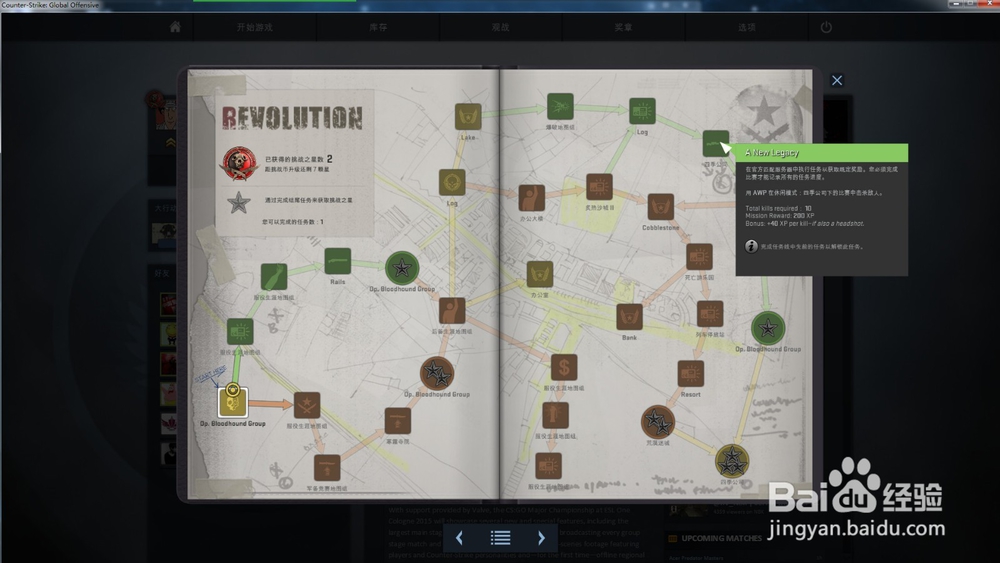Select the 办公大楼 mission node
Screen dimensions: 1000x563
tap(531, 198)
